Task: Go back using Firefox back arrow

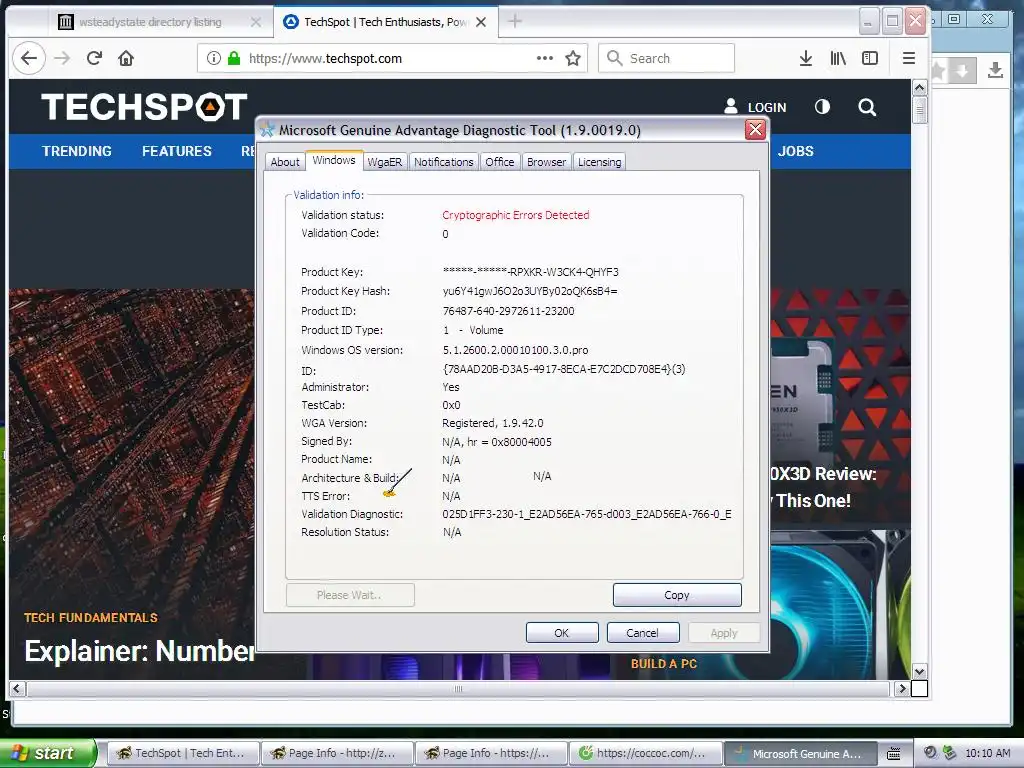Action: [29, 58]
